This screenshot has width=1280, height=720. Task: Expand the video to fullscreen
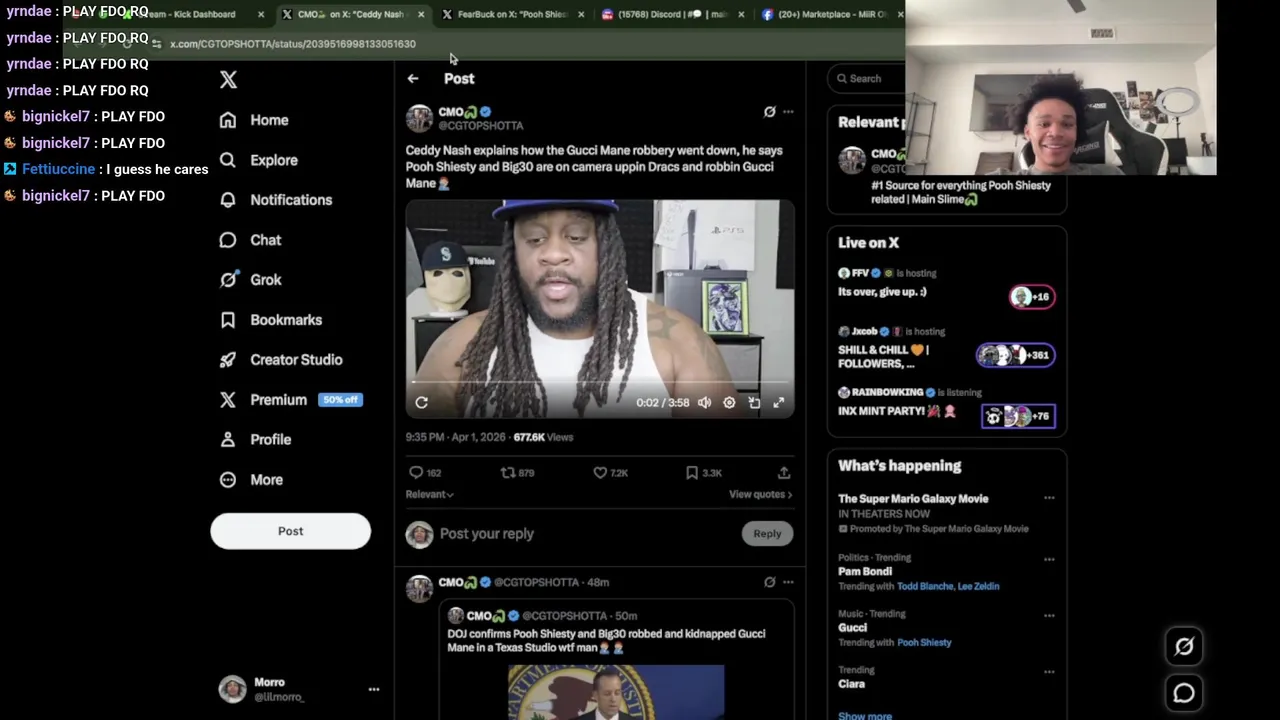779,403
